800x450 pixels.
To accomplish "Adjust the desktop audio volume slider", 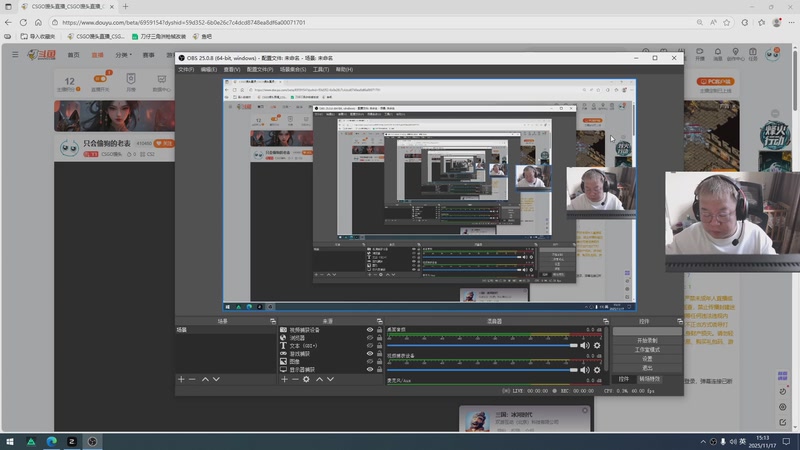I will [482, 345].
